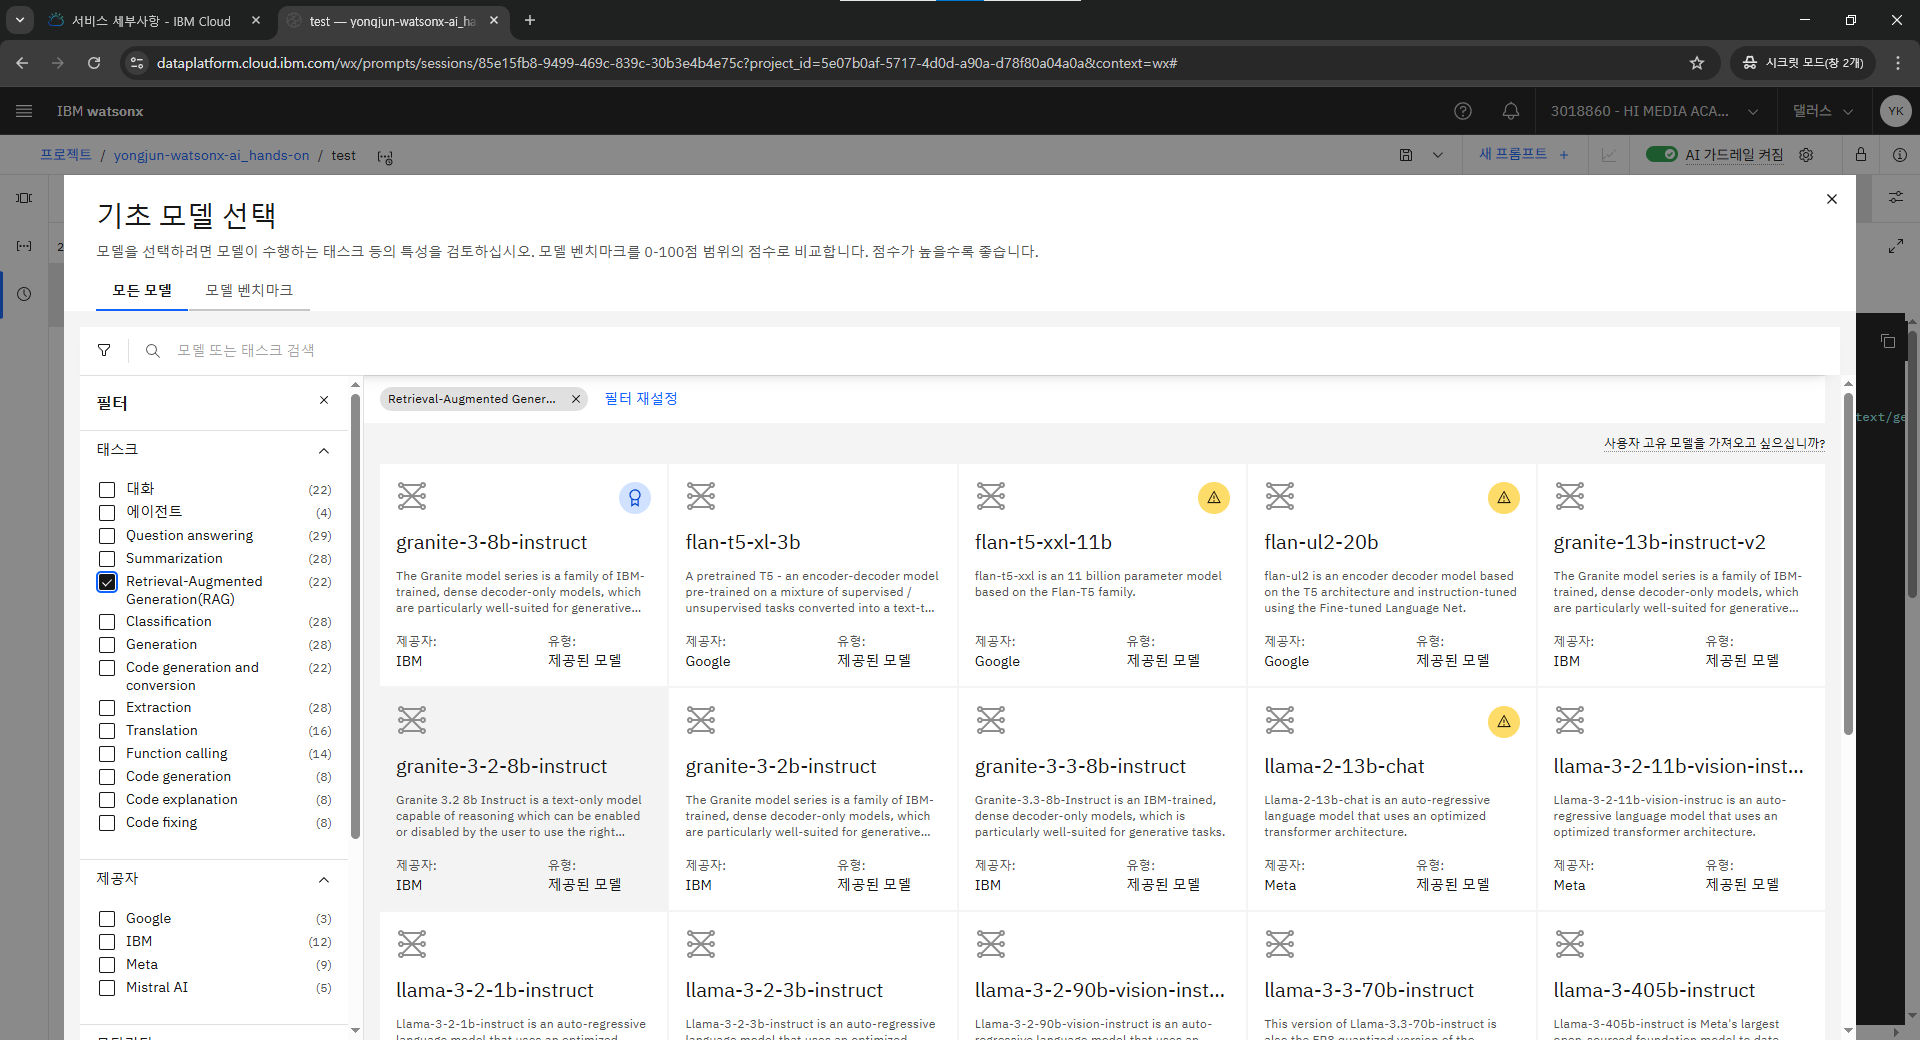
Task: Open the 사용자 고유 모델을 가져오고 싶으십니까? link
Action: coord(1715,443)
